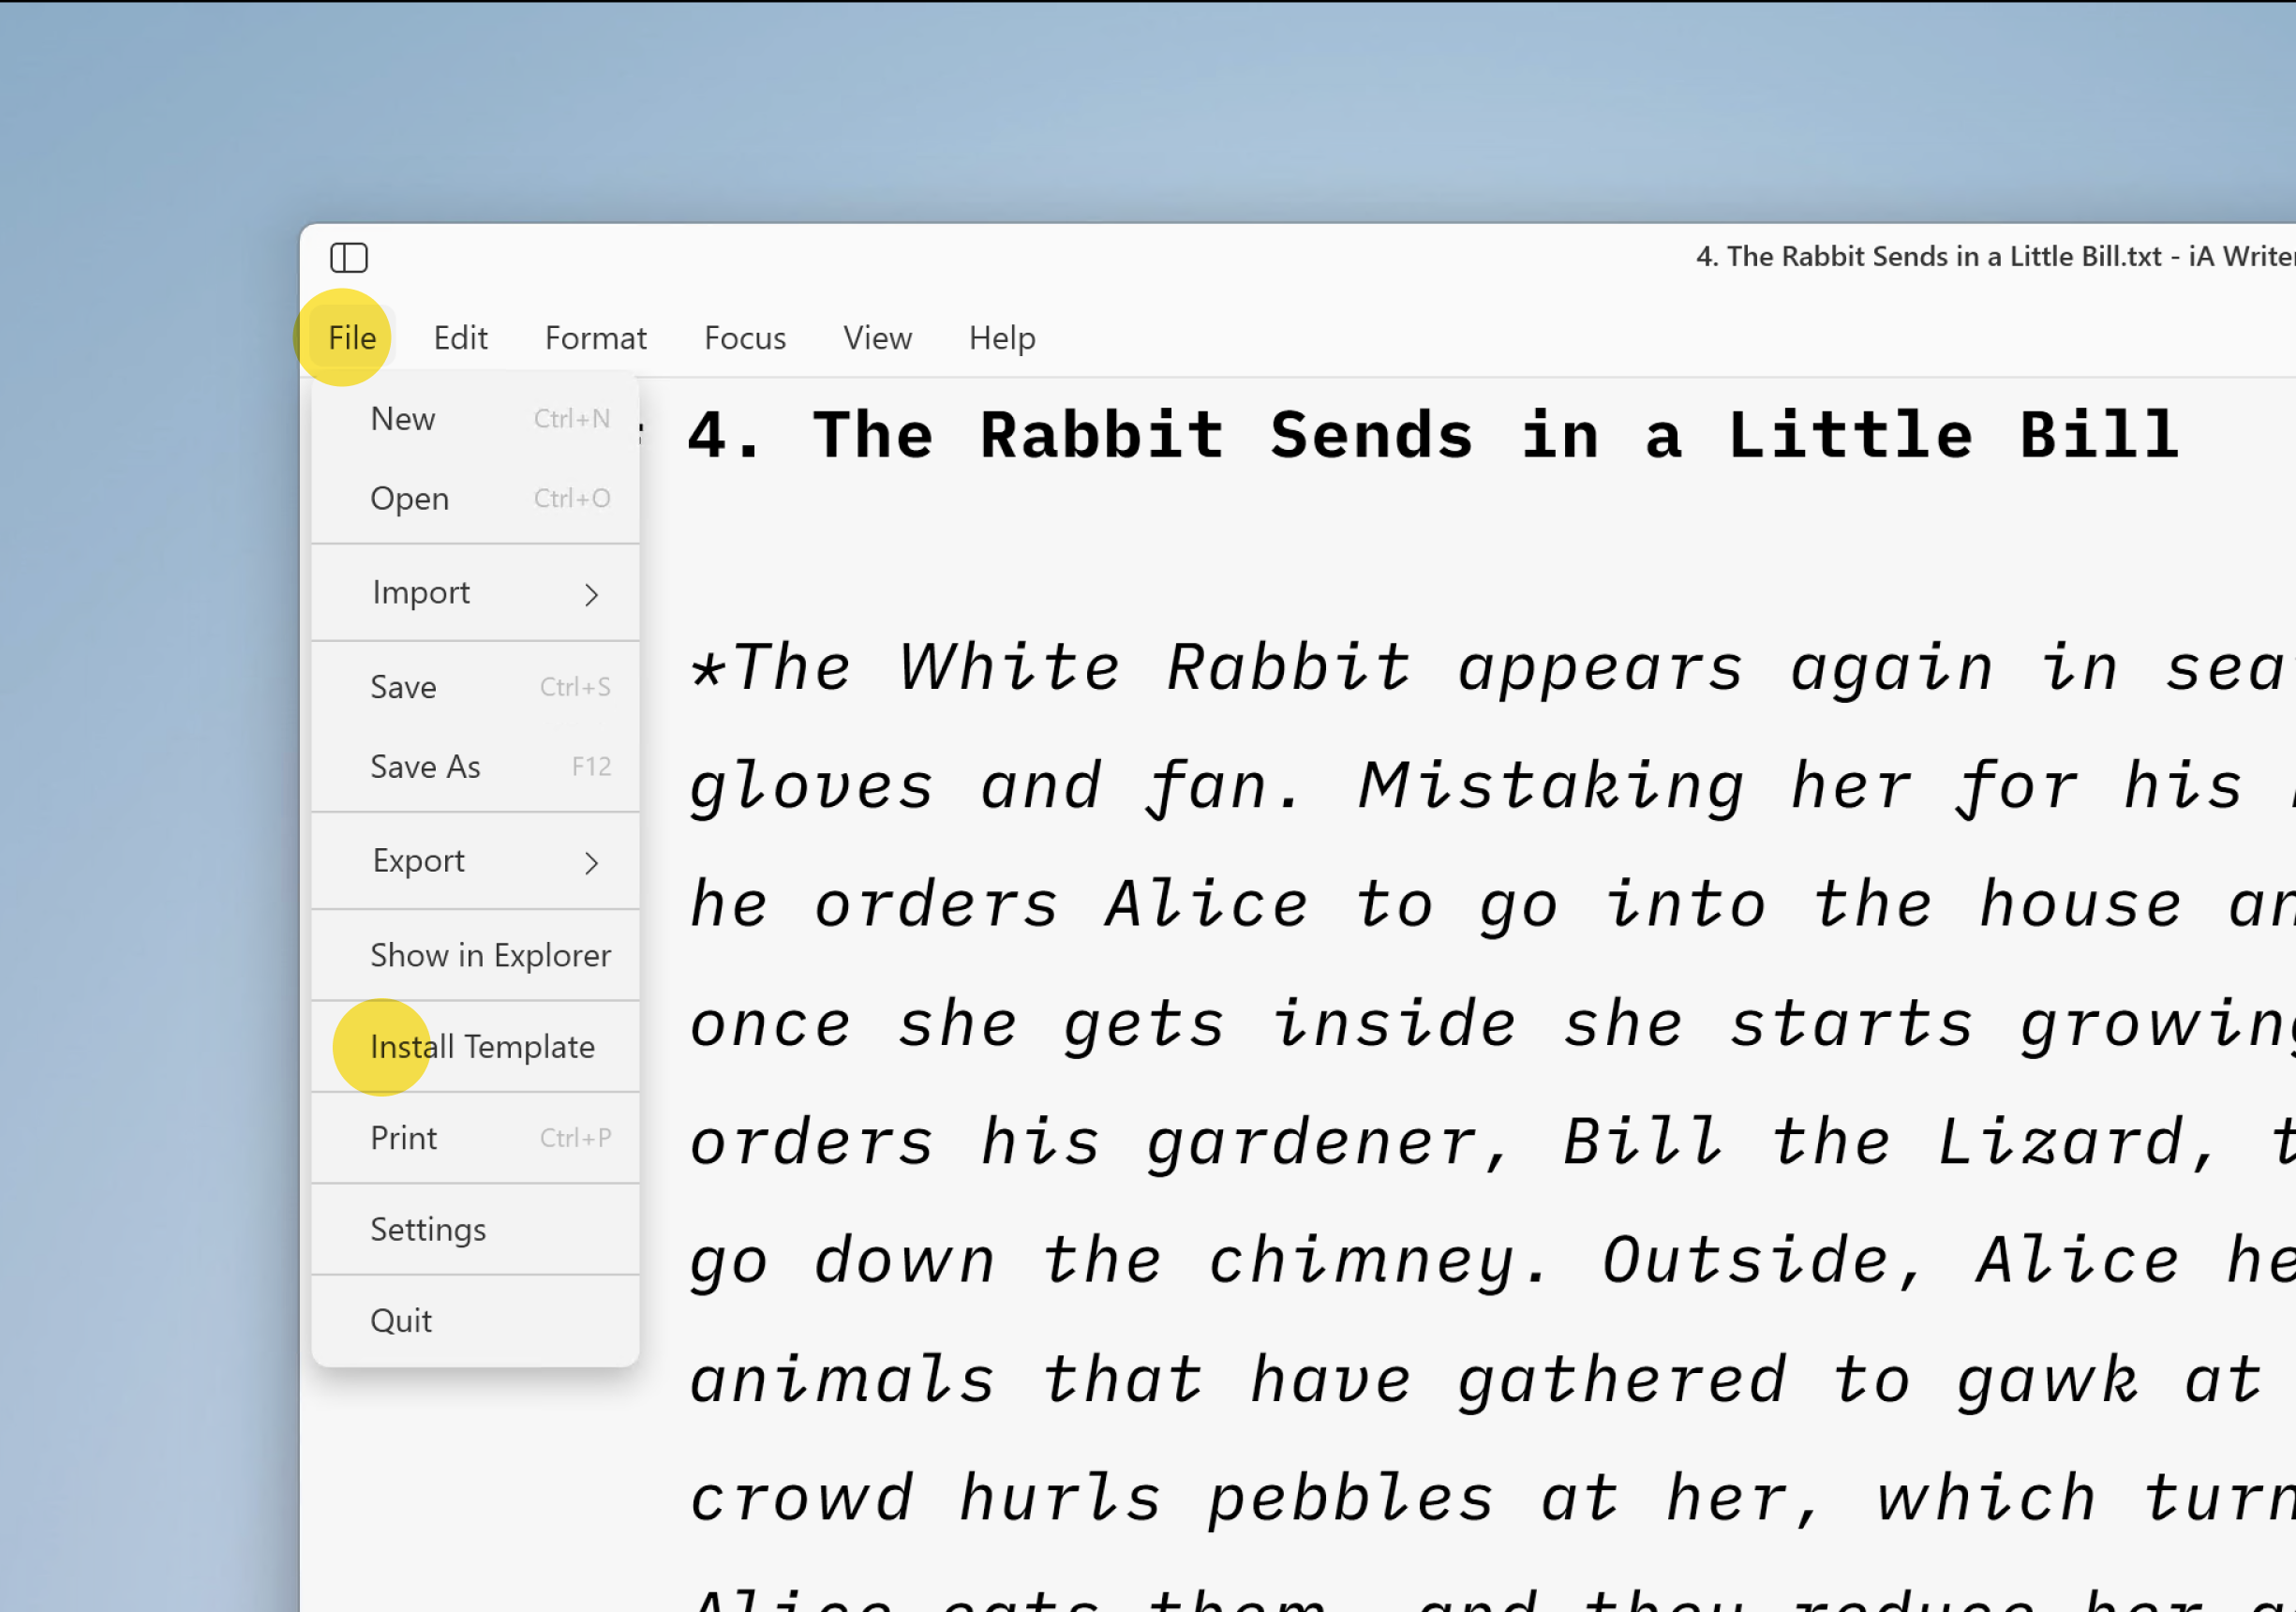Click the File menu label
This screenshot has height=1612, width=2296.
click(x=351, y=338)
